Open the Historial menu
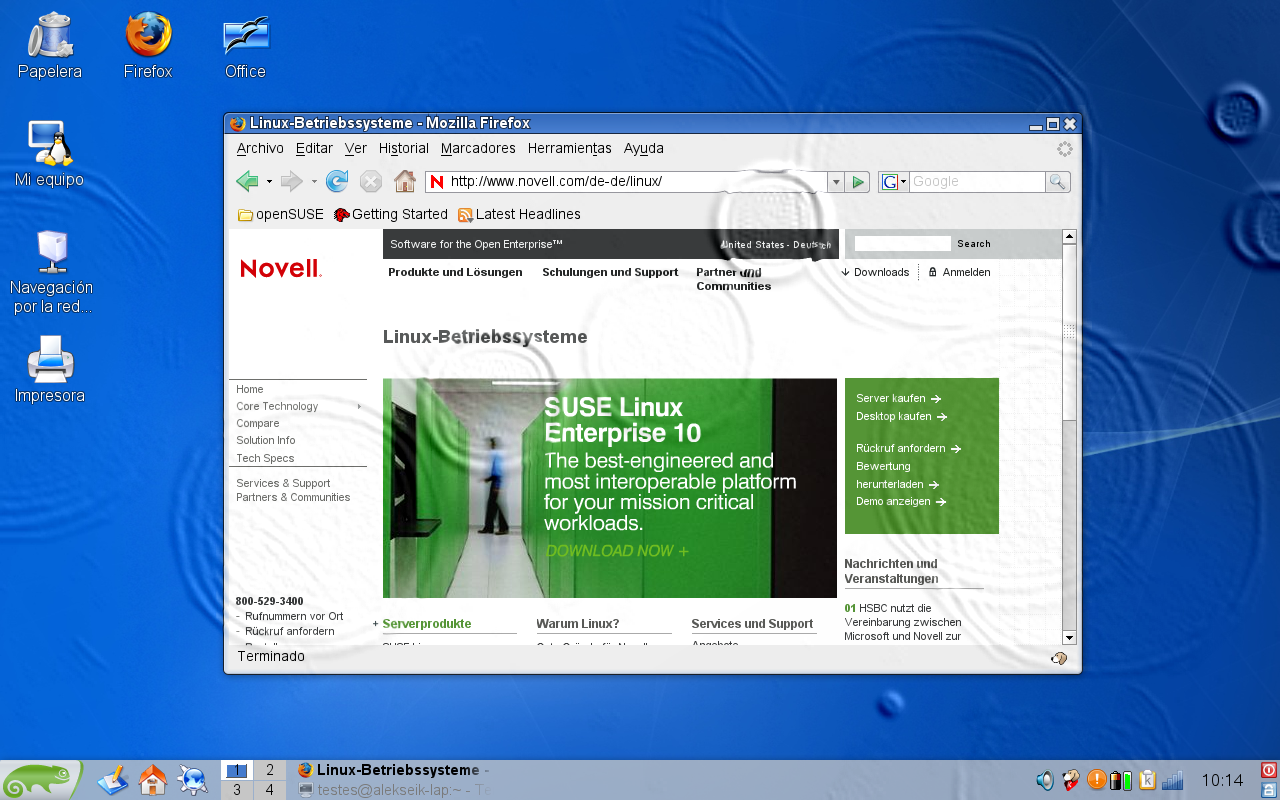This screenshot has width=1280, height=800. [404, 148]
